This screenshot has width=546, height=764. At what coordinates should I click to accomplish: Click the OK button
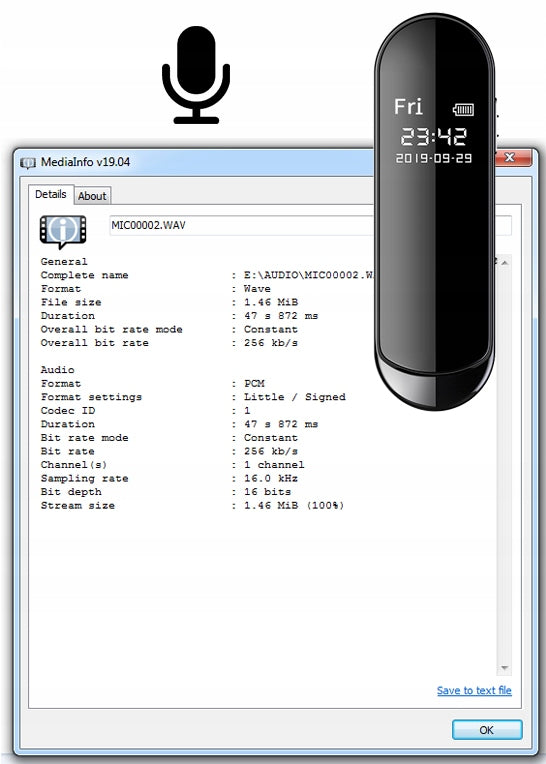click(x=487, y=730)
